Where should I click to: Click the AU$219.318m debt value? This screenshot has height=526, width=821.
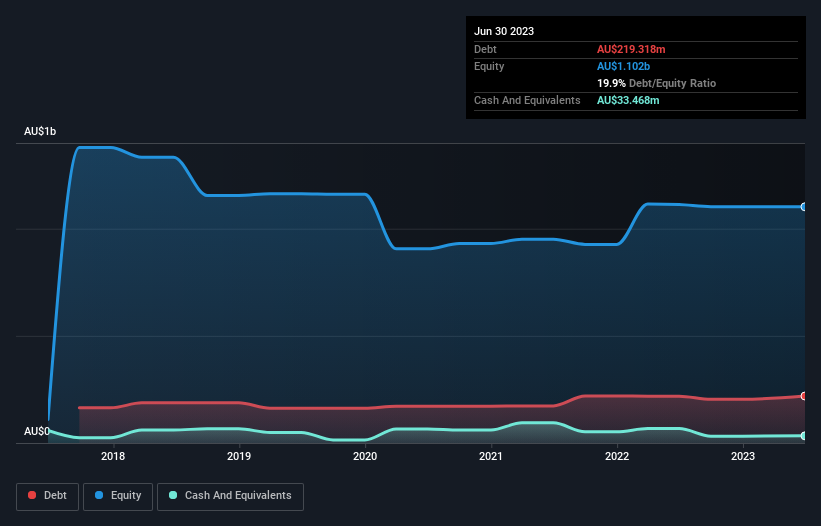point(631,49)
